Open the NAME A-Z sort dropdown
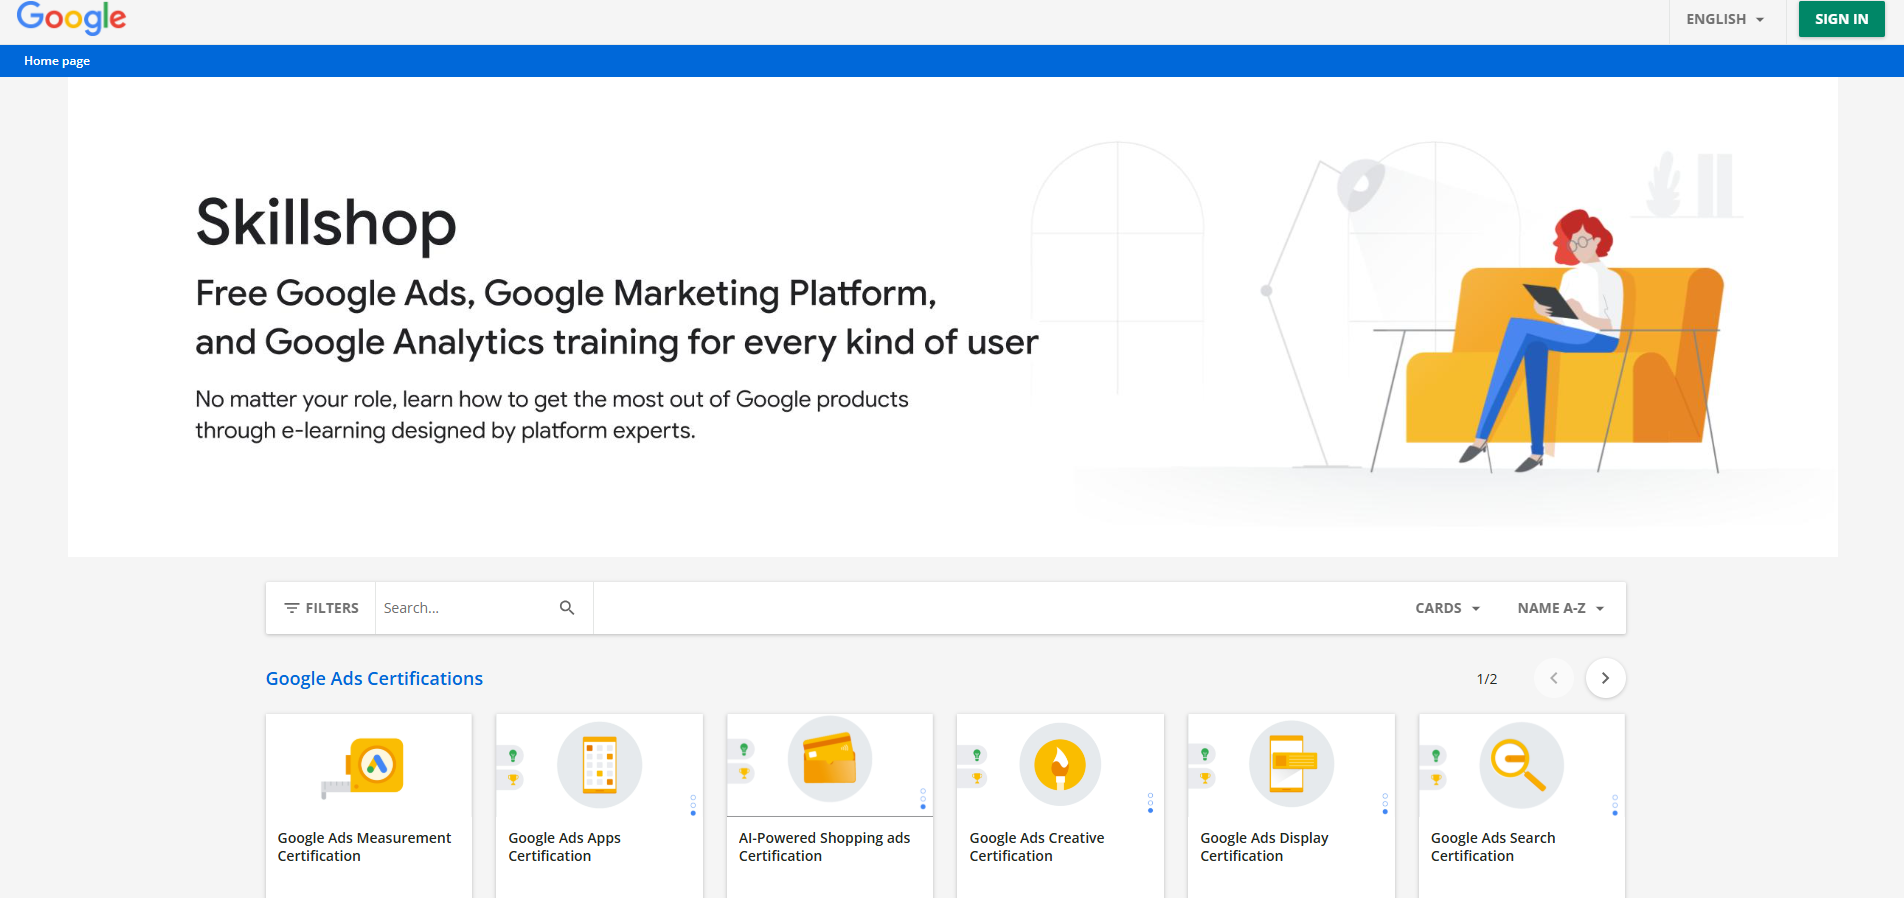Screen dimensions: 1904x898 [x=1561, y=608]
